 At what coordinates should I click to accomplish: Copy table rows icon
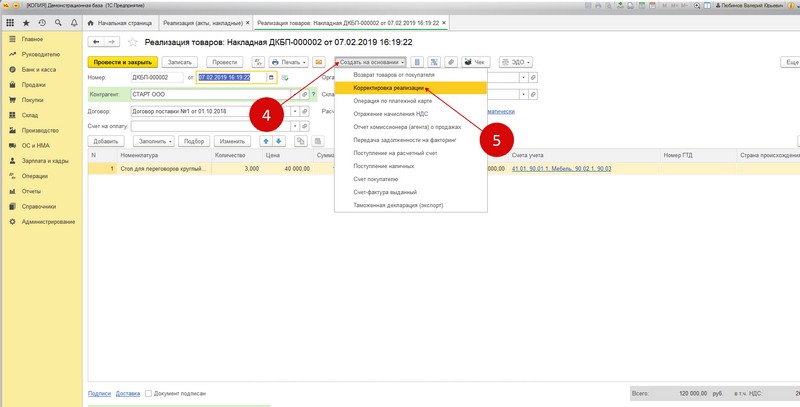301,141
